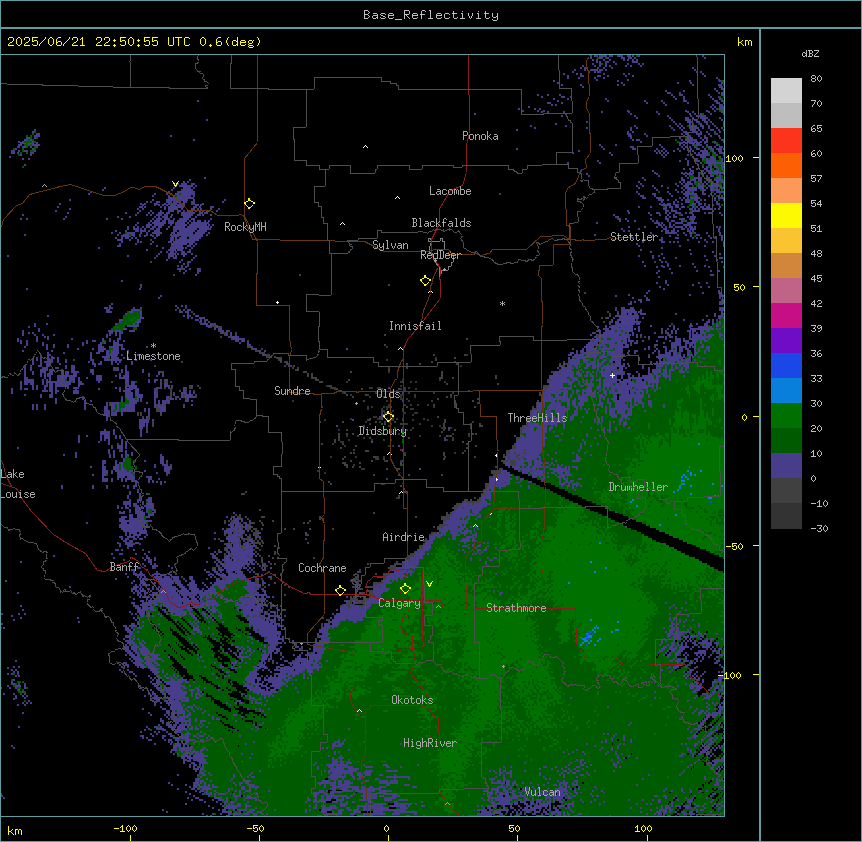Select the slate purple 10-0 dBZ swatch
Screen dimensions: 862x842
(x=786, y=466)
